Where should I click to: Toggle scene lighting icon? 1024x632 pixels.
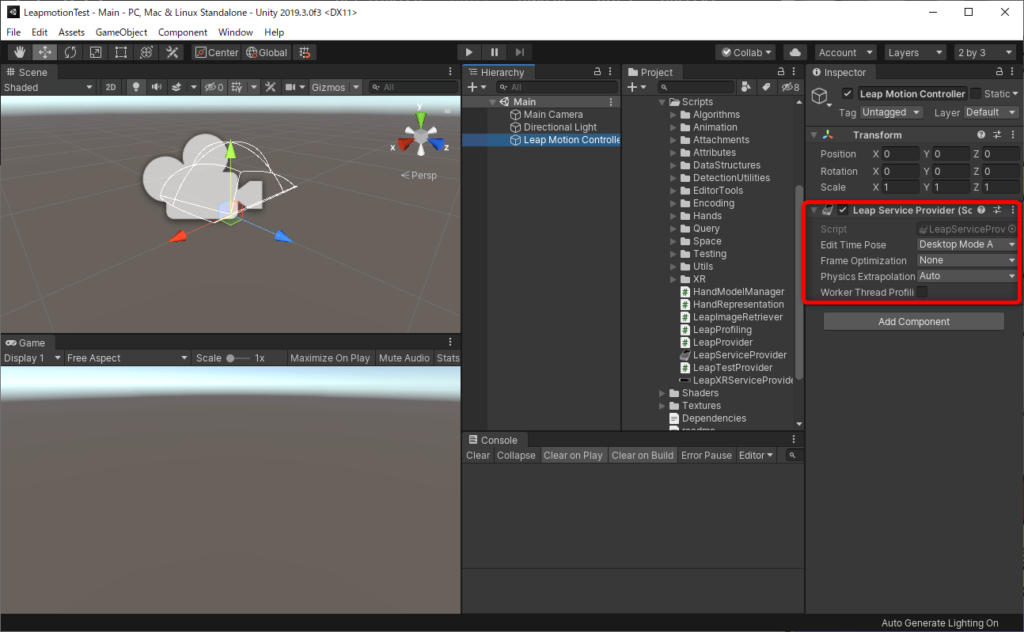[136, 87]
